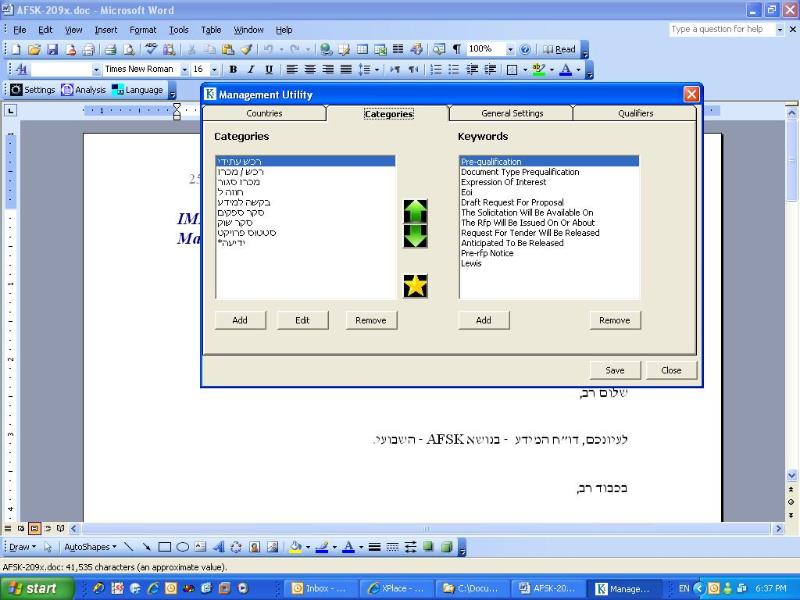The height and width of the screenshot is (600, 800).
Task: Paste clipboard contents via the toolbar icon
Action: click(x=228, y=49)
